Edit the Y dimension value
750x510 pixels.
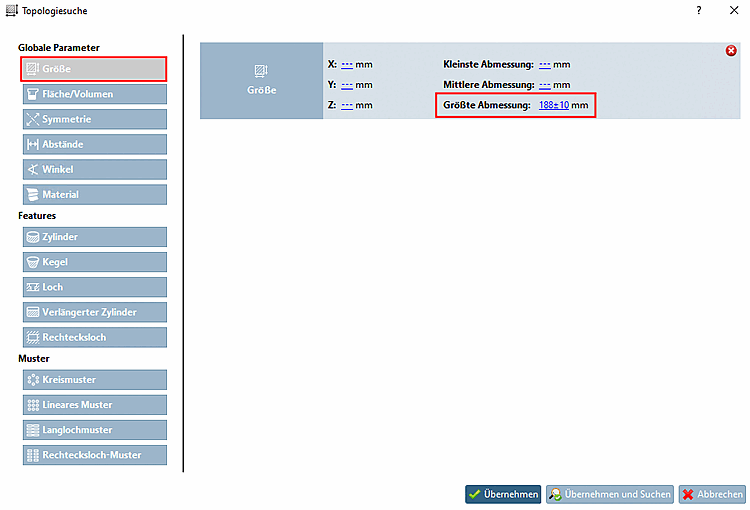click(x=347, y=85)
